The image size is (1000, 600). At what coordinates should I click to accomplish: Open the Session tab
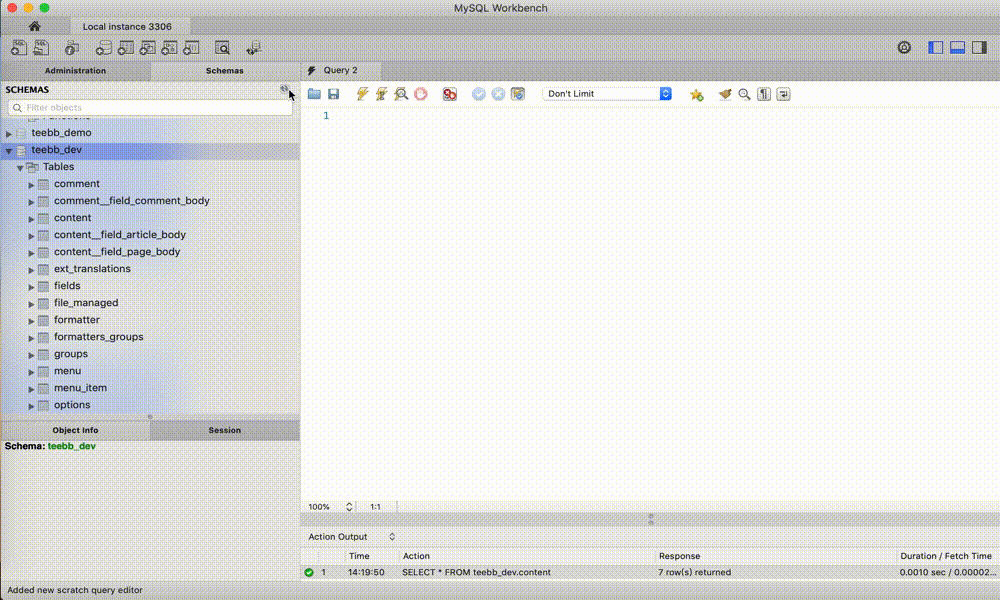tap(224, 430)
